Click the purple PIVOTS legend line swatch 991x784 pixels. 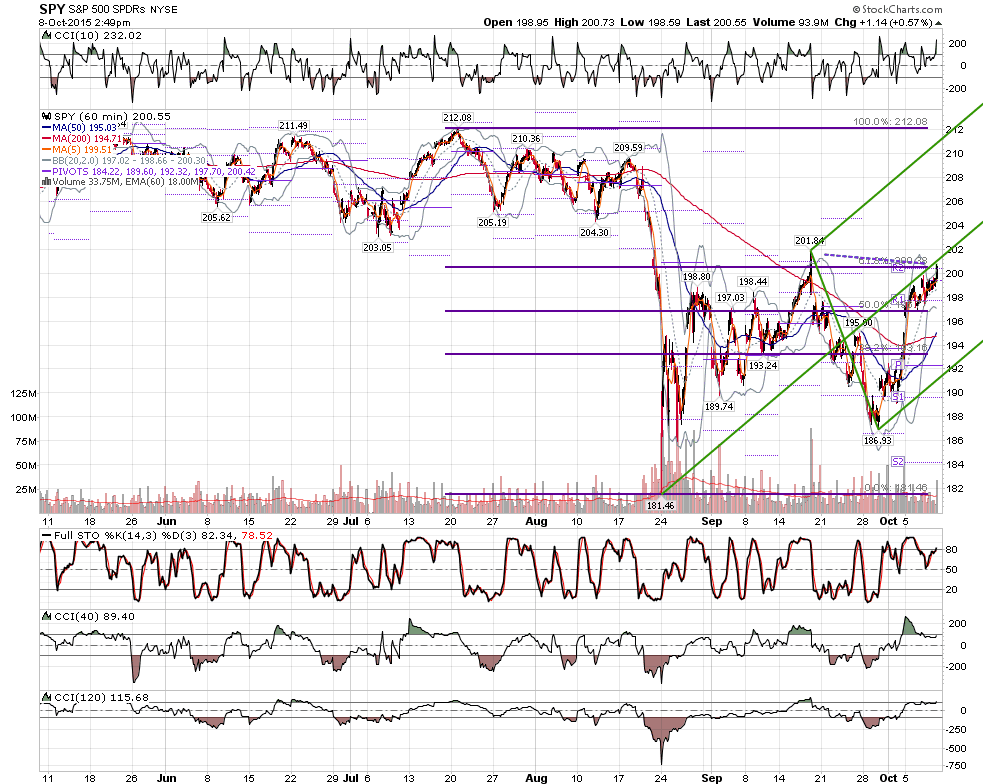(x=46, y=171)
